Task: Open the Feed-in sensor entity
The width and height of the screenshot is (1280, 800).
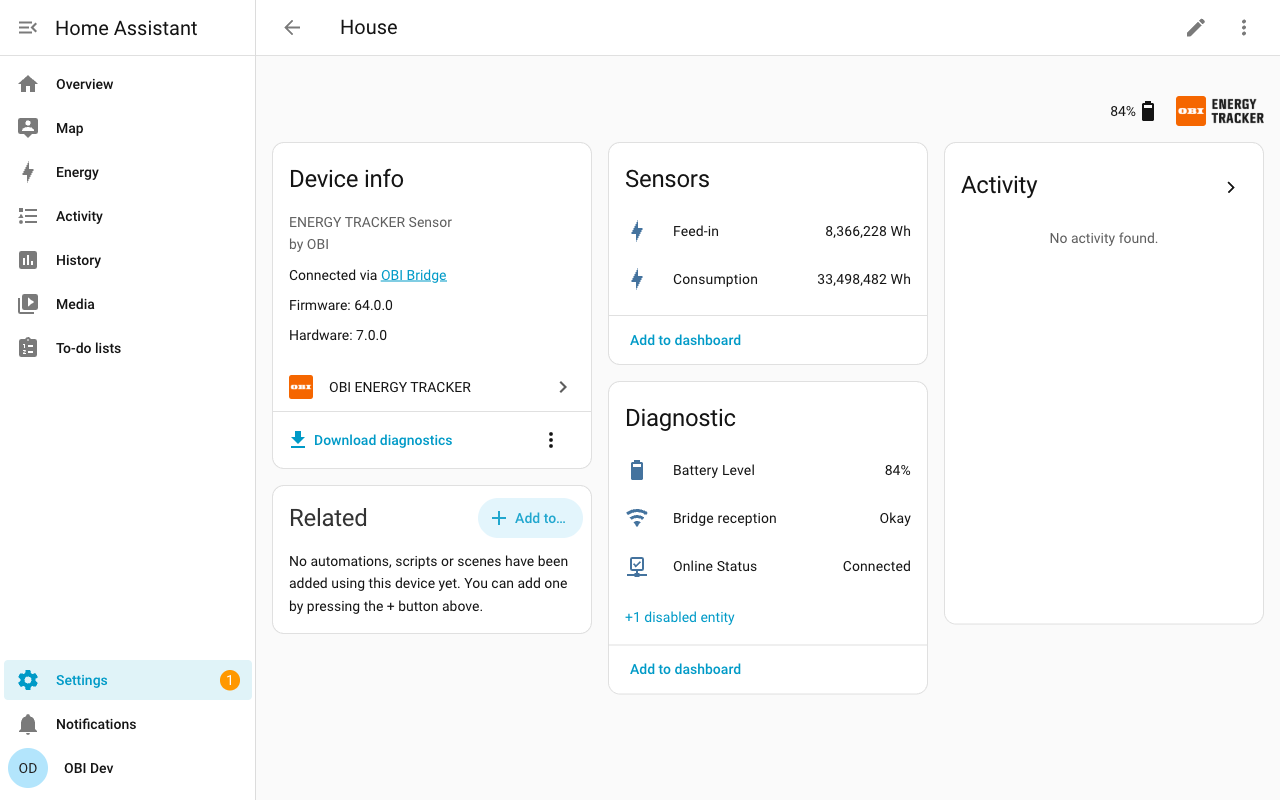Action: click(x=768, y=231)
